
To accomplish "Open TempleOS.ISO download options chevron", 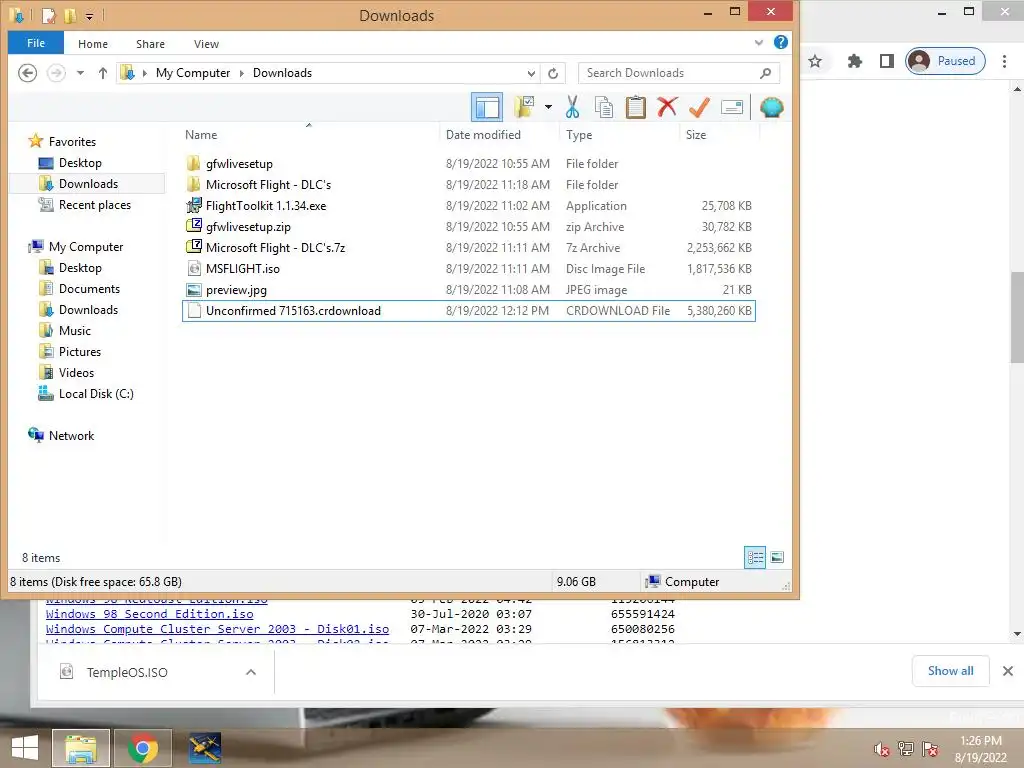I will 251,672.
